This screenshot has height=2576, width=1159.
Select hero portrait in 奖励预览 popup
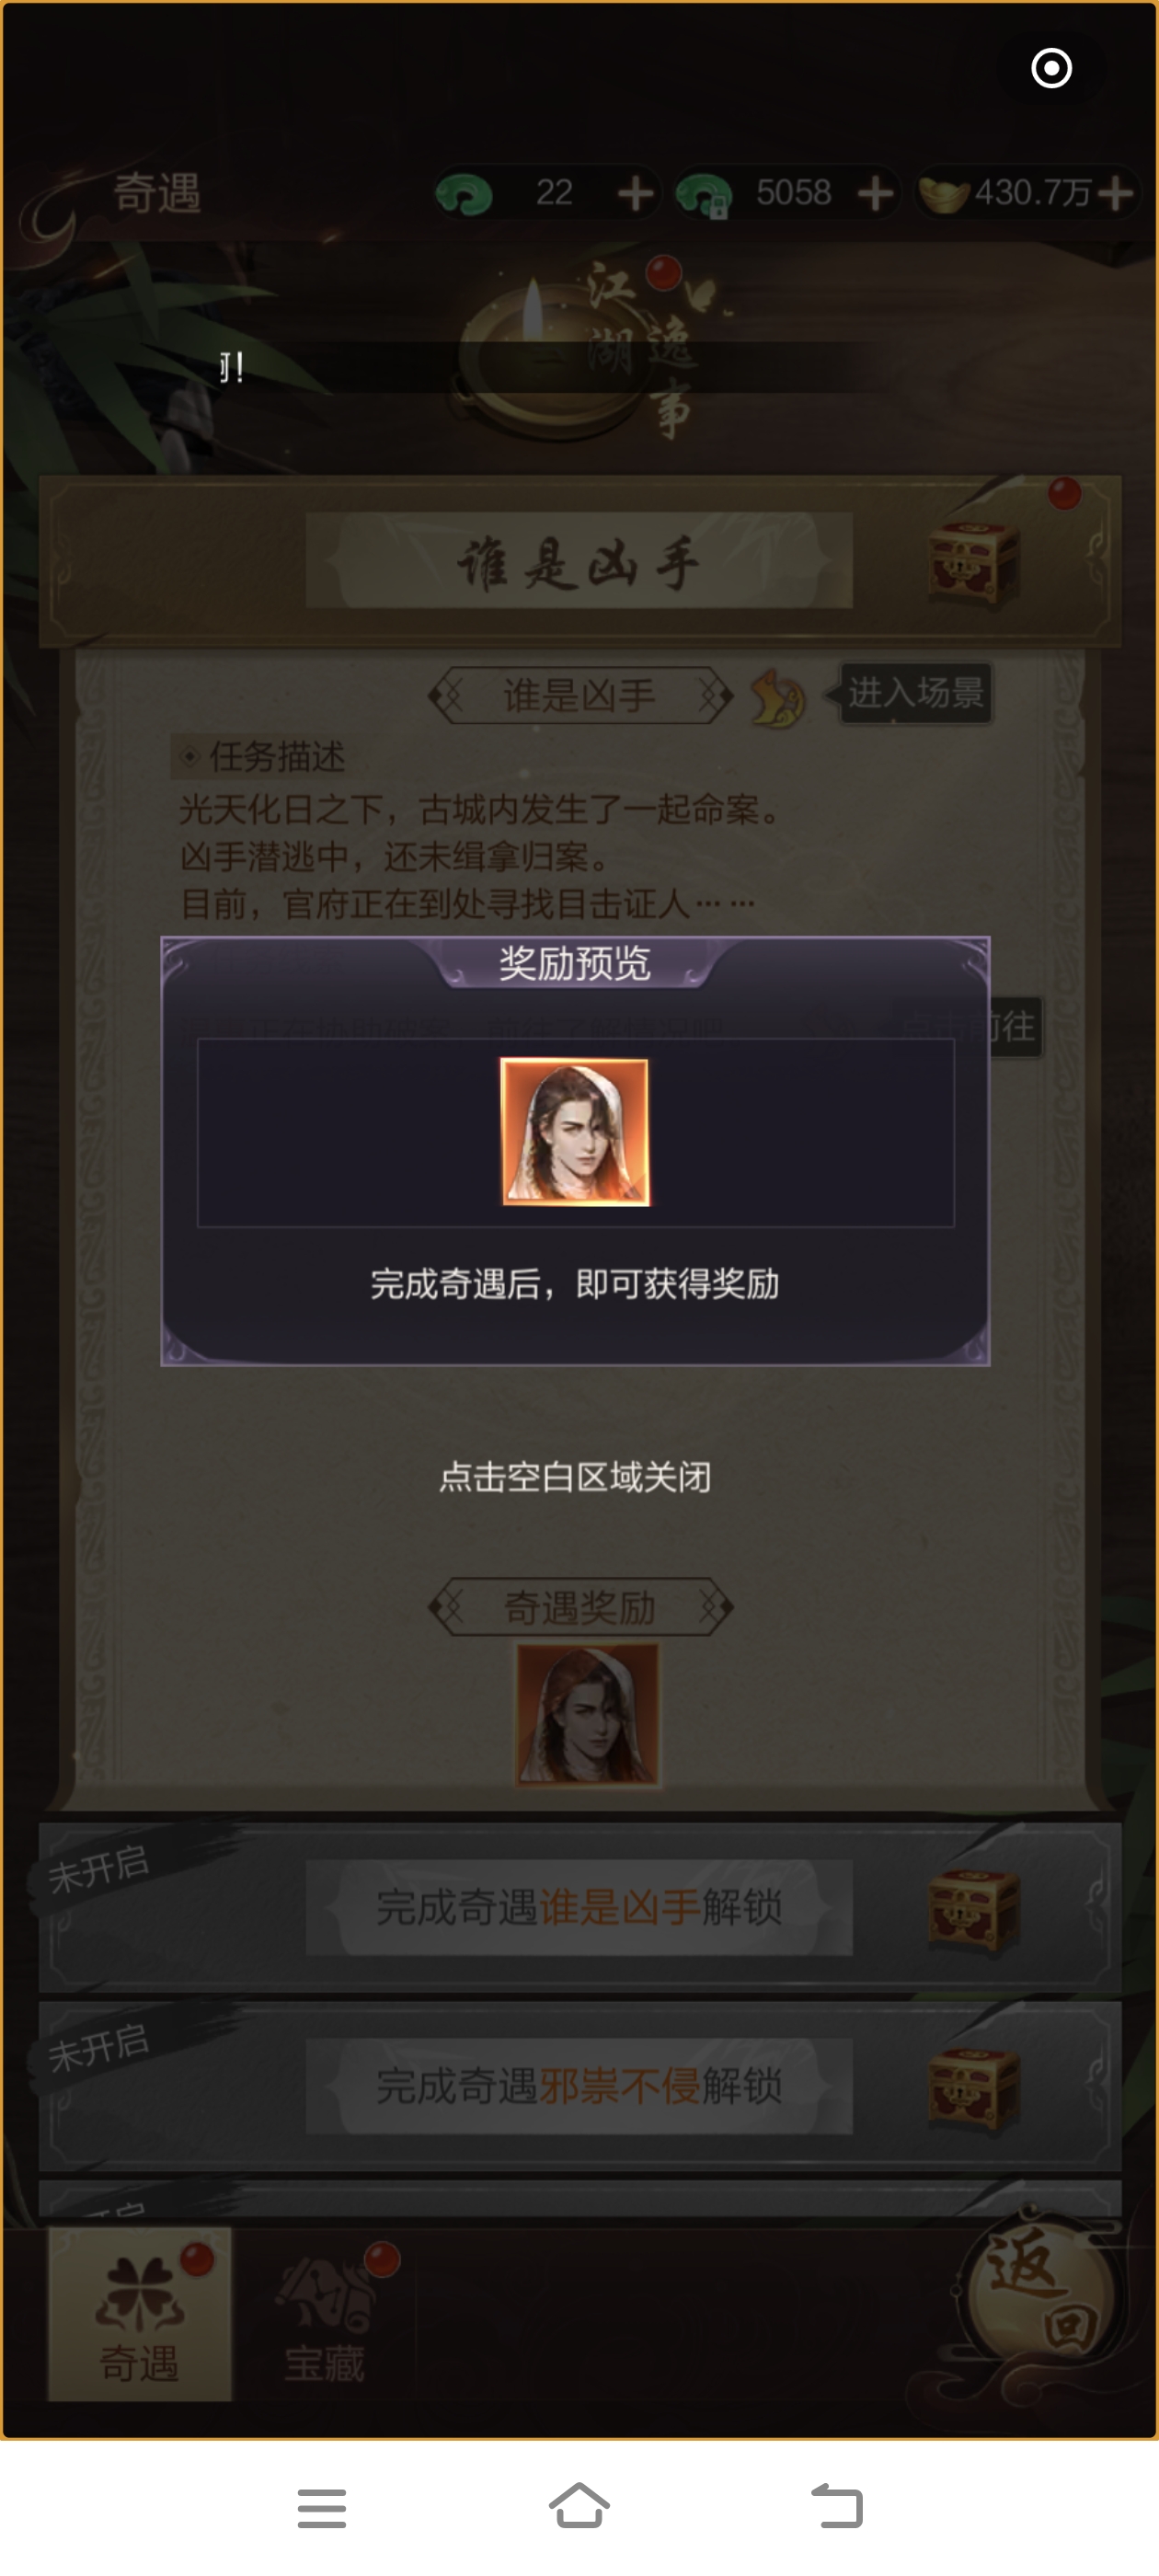click(x=575, y=1132)
